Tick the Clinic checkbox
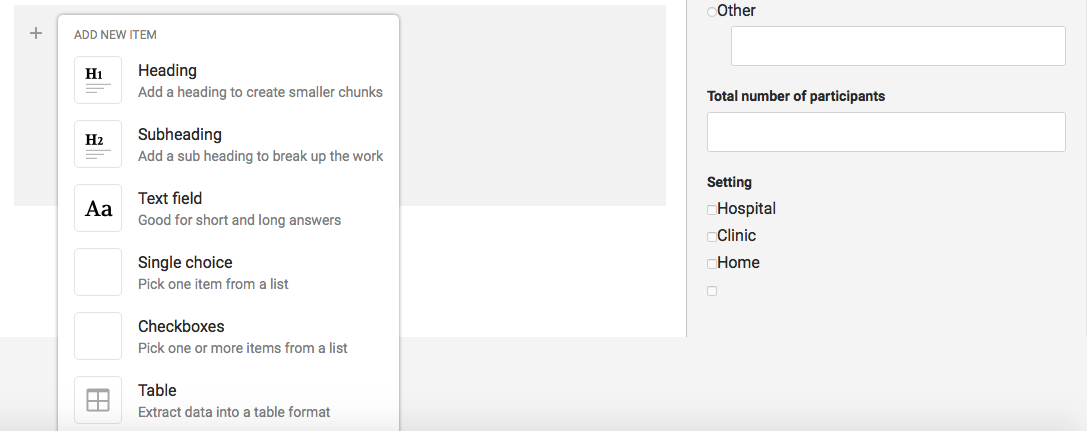 pos(712,237)
